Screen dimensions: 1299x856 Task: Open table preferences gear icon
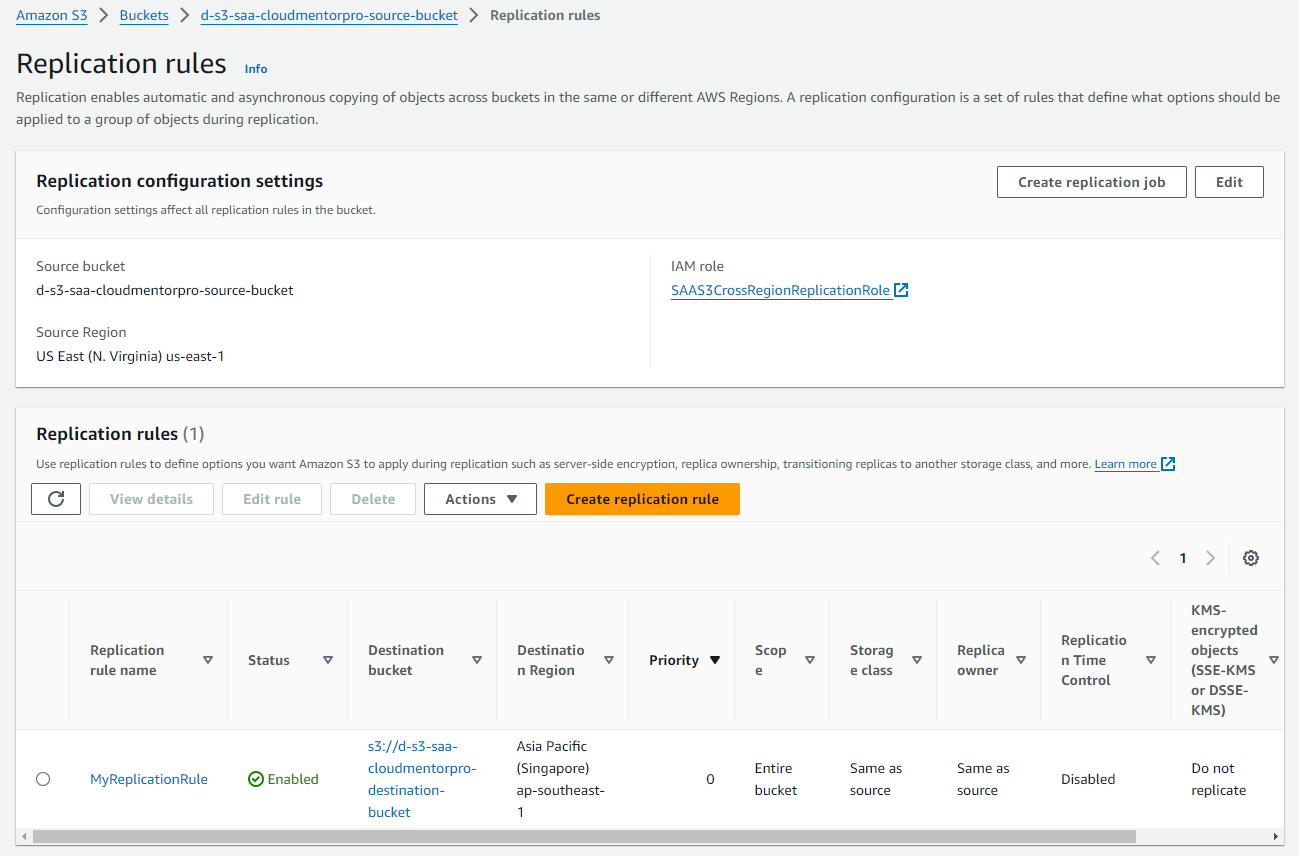tap(1250, 558)
